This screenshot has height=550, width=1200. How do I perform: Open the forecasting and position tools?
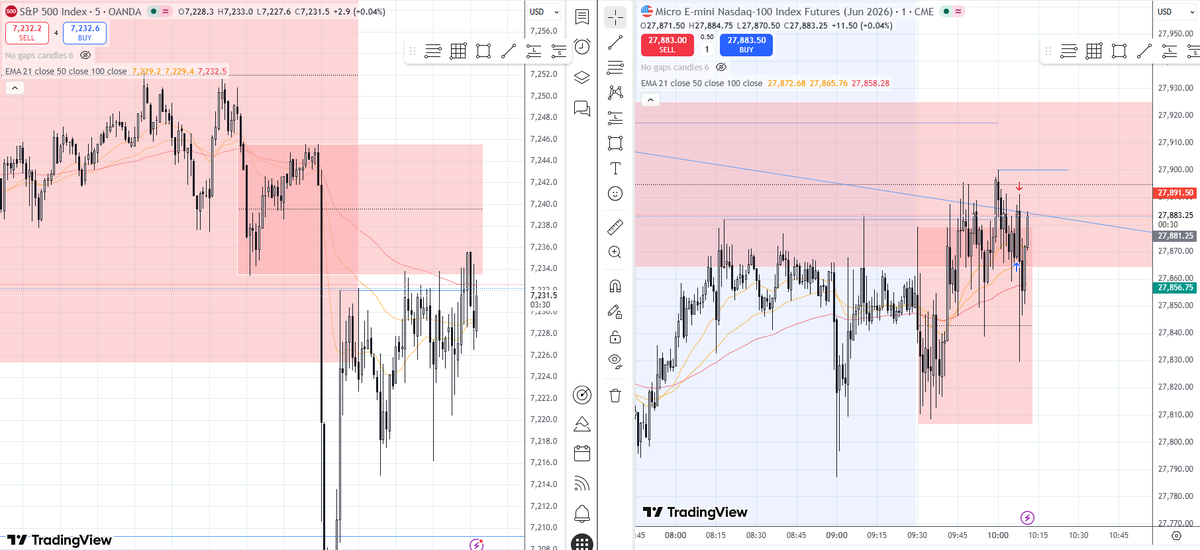[615, 117]
